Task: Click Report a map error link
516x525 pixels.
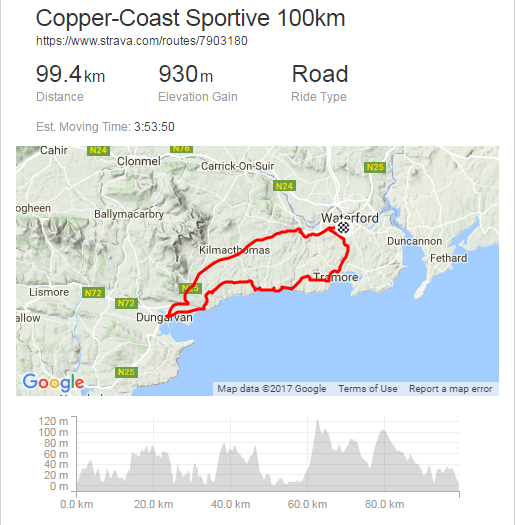Action: [451, 389]
